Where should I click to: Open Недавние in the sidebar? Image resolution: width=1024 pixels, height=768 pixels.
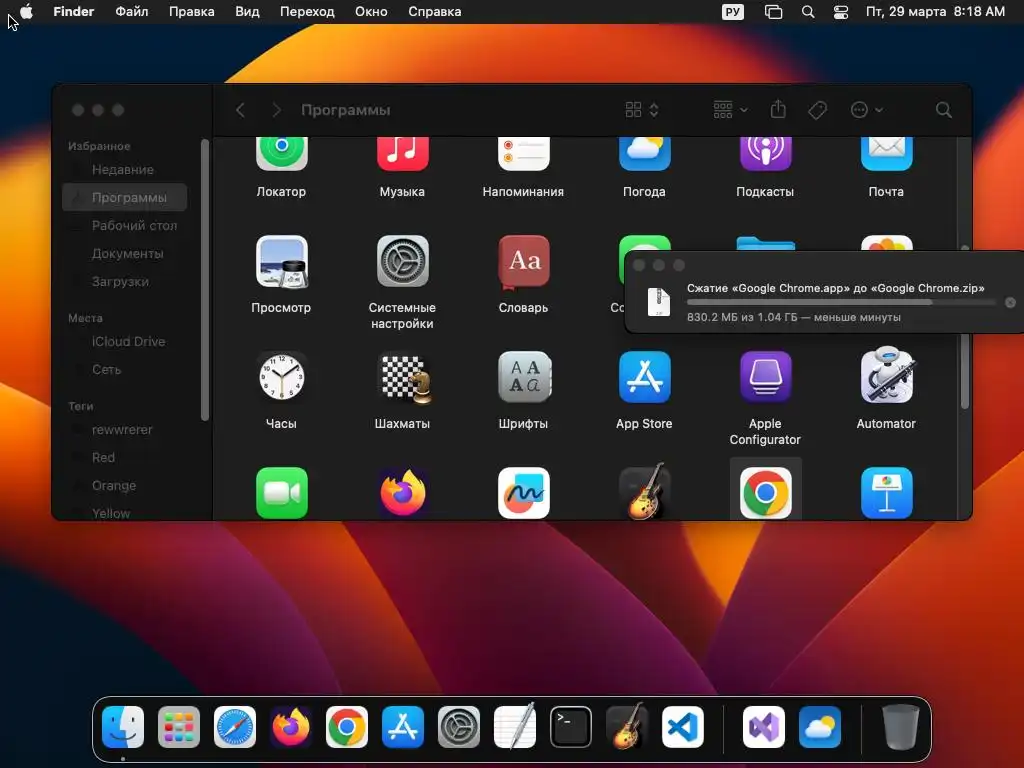(124, 170)
